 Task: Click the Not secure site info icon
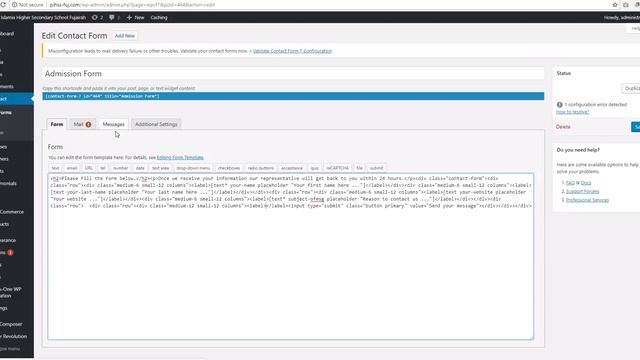(x=15, y=5)
